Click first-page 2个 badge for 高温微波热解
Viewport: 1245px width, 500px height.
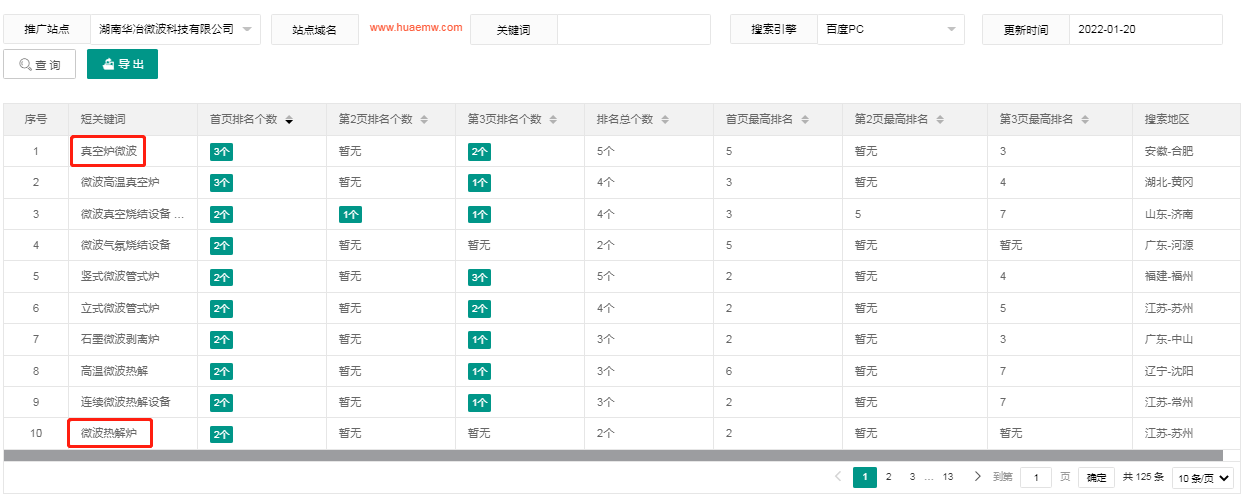point(221,371)
